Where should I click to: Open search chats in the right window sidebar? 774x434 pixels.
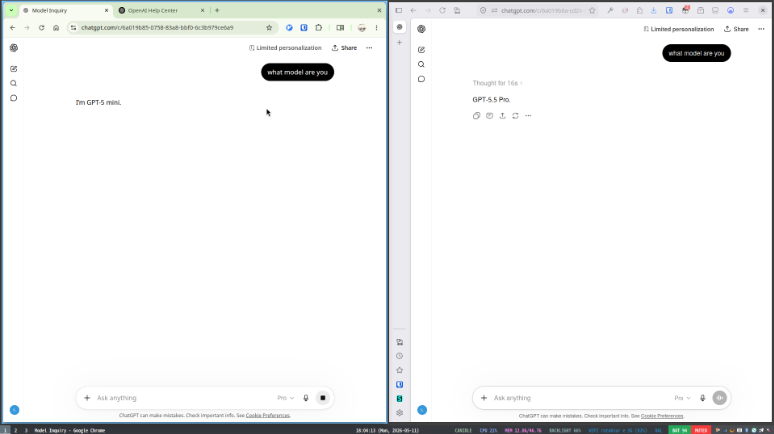coord(421,64)
